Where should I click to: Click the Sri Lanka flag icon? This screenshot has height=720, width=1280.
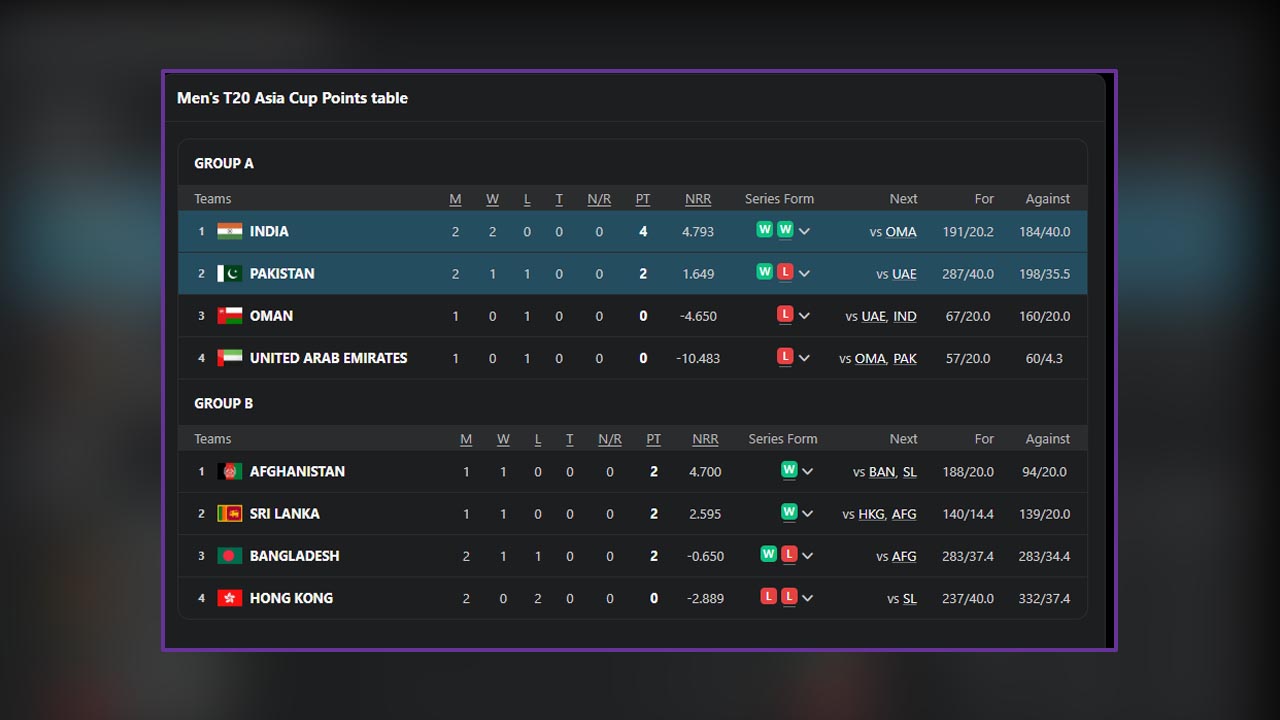[x=230, y=513]
